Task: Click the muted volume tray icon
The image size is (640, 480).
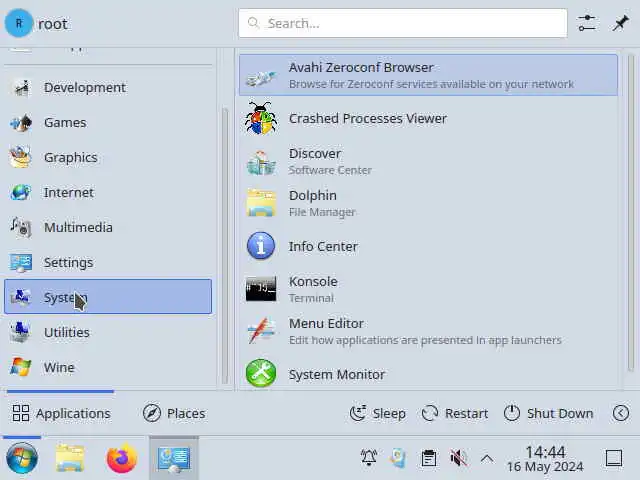Action: tap(458, 458)
